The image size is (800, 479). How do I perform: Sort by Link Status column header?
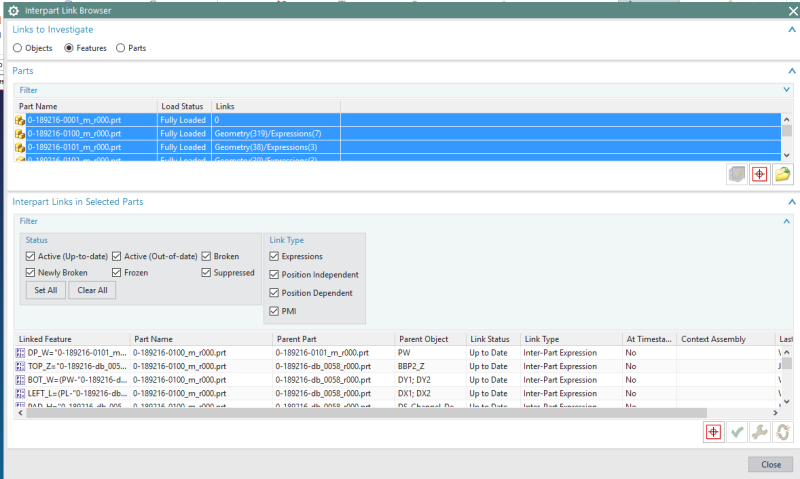click(x=493, y=339)
